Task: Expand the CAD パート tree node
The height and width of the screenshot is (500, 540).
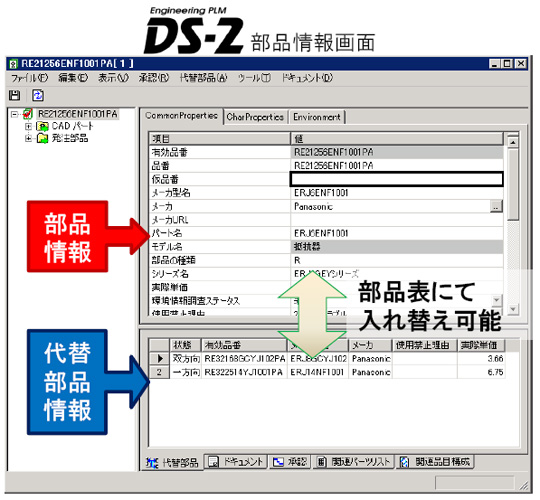Action: pos(29,126)
